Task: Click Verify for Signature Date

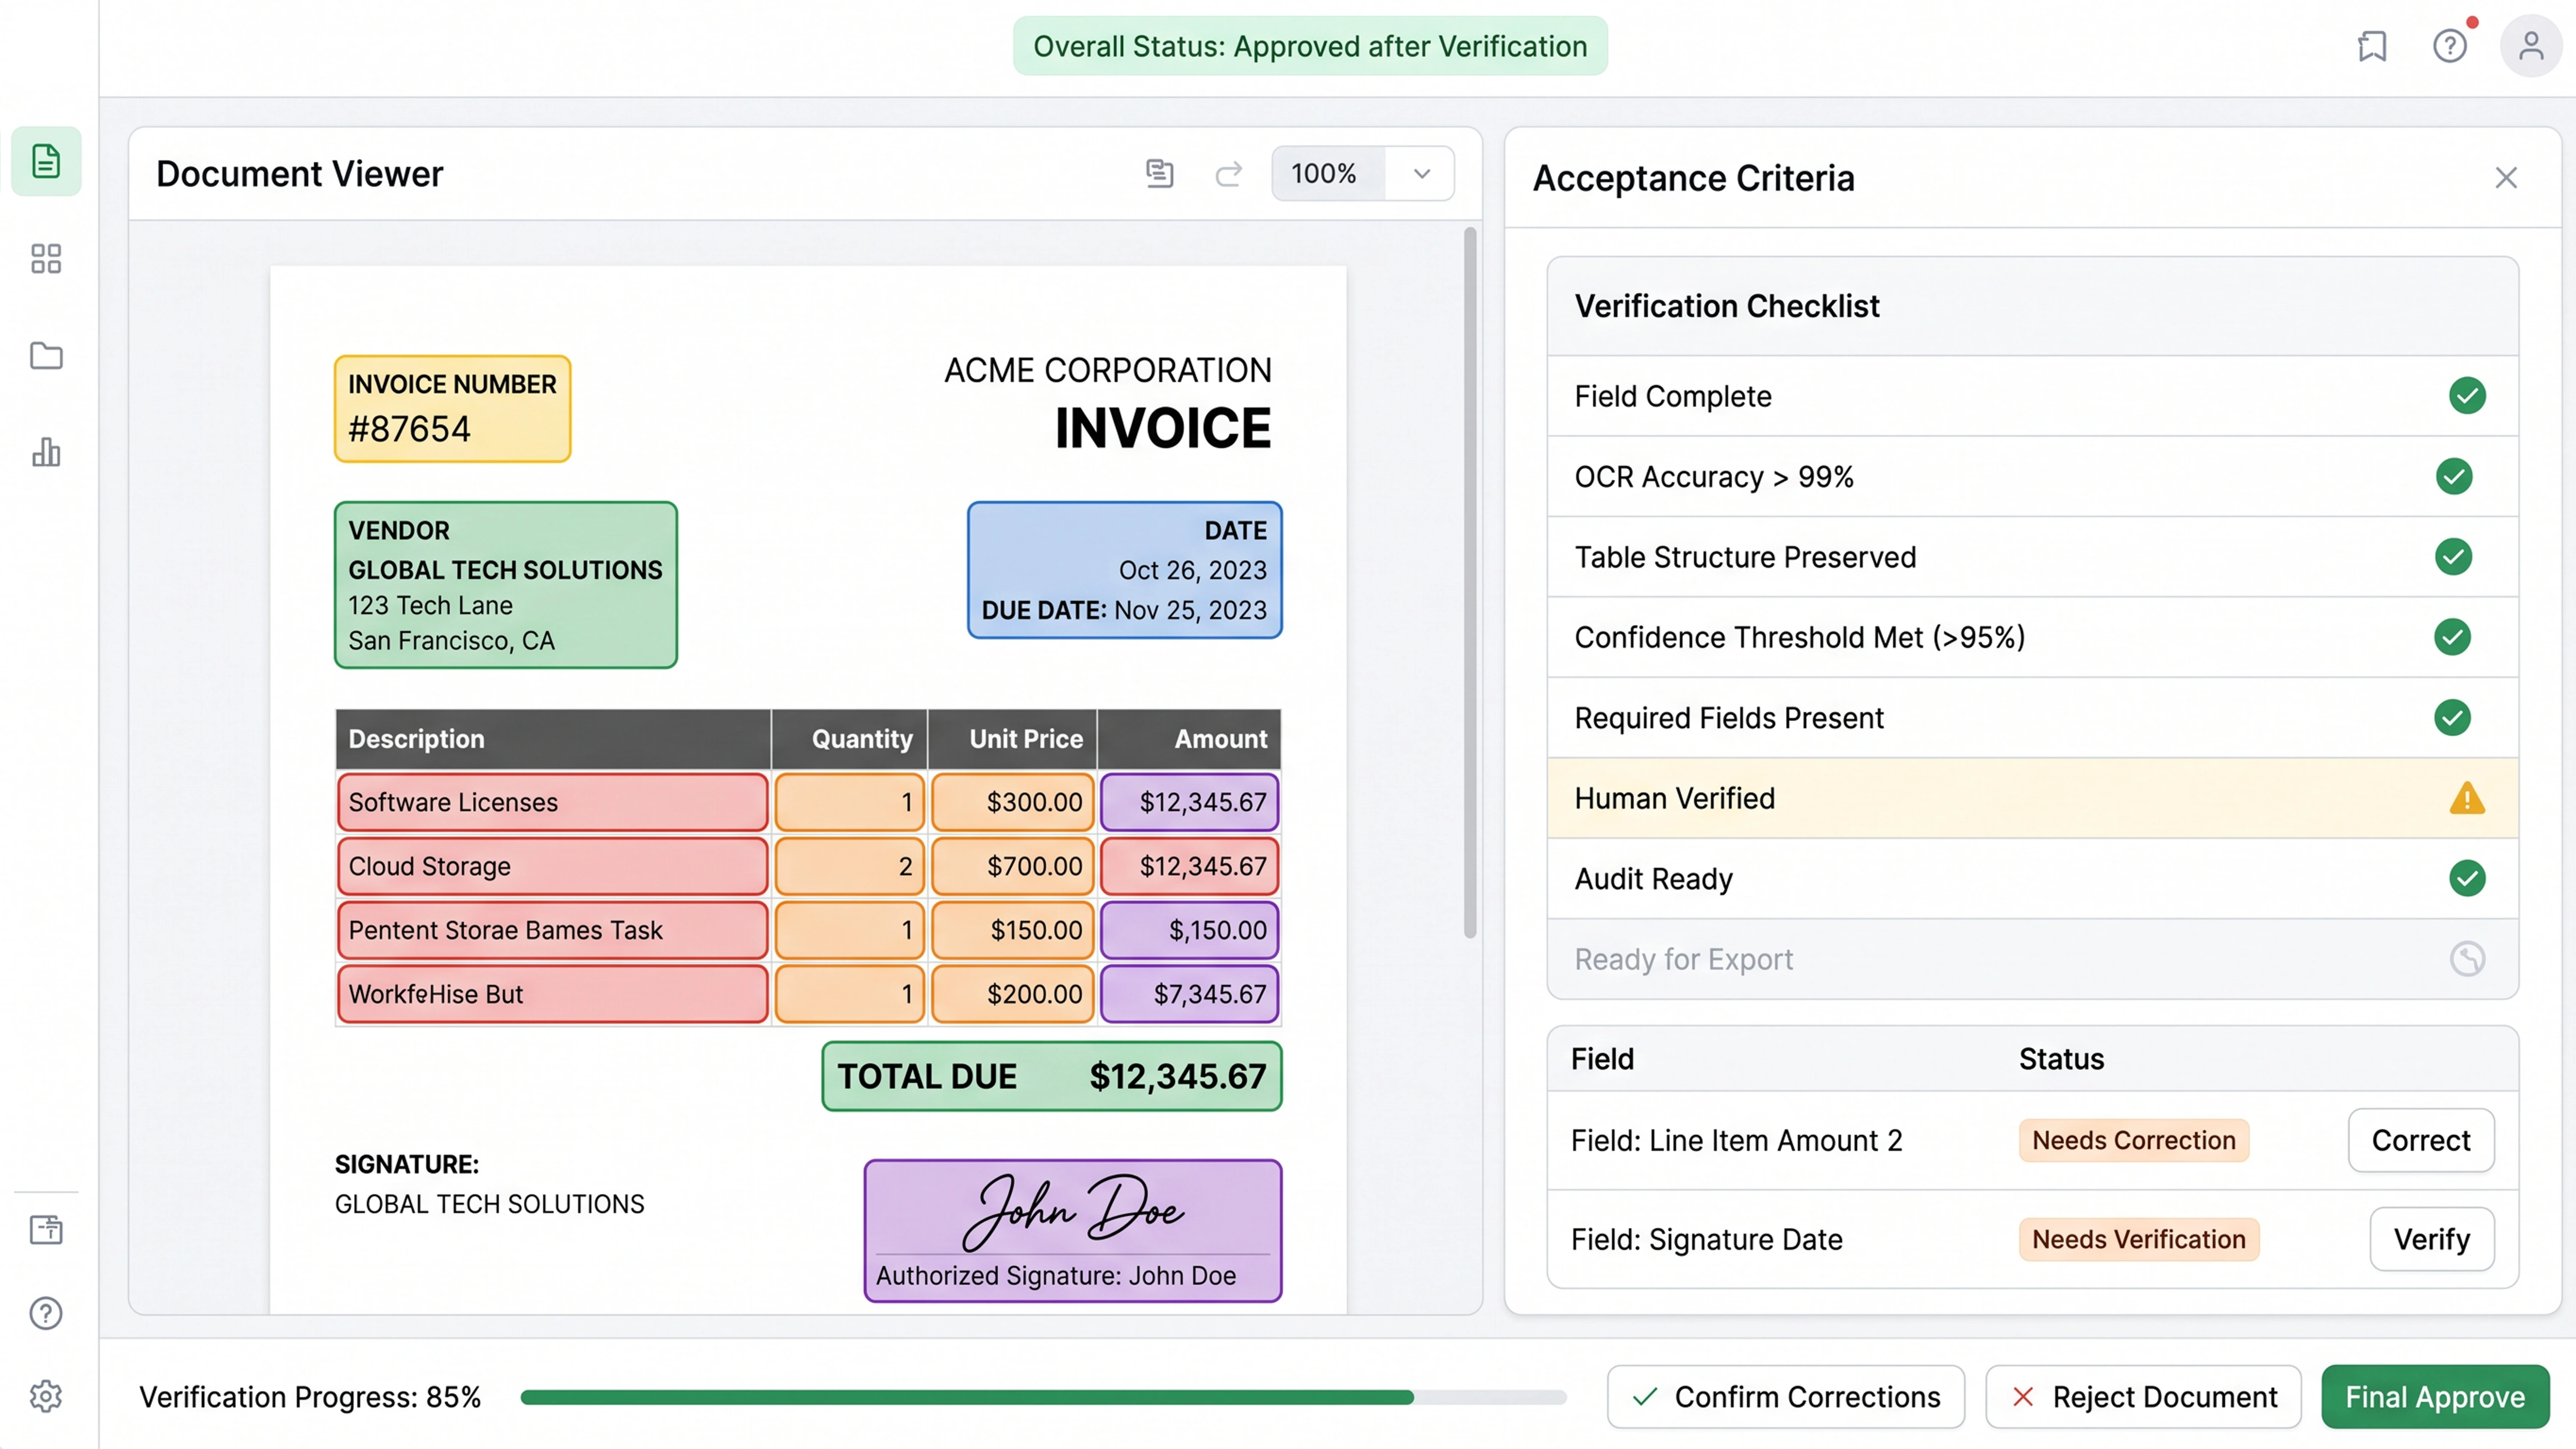Action: pyautogui.click(x=2432, y=1239)
